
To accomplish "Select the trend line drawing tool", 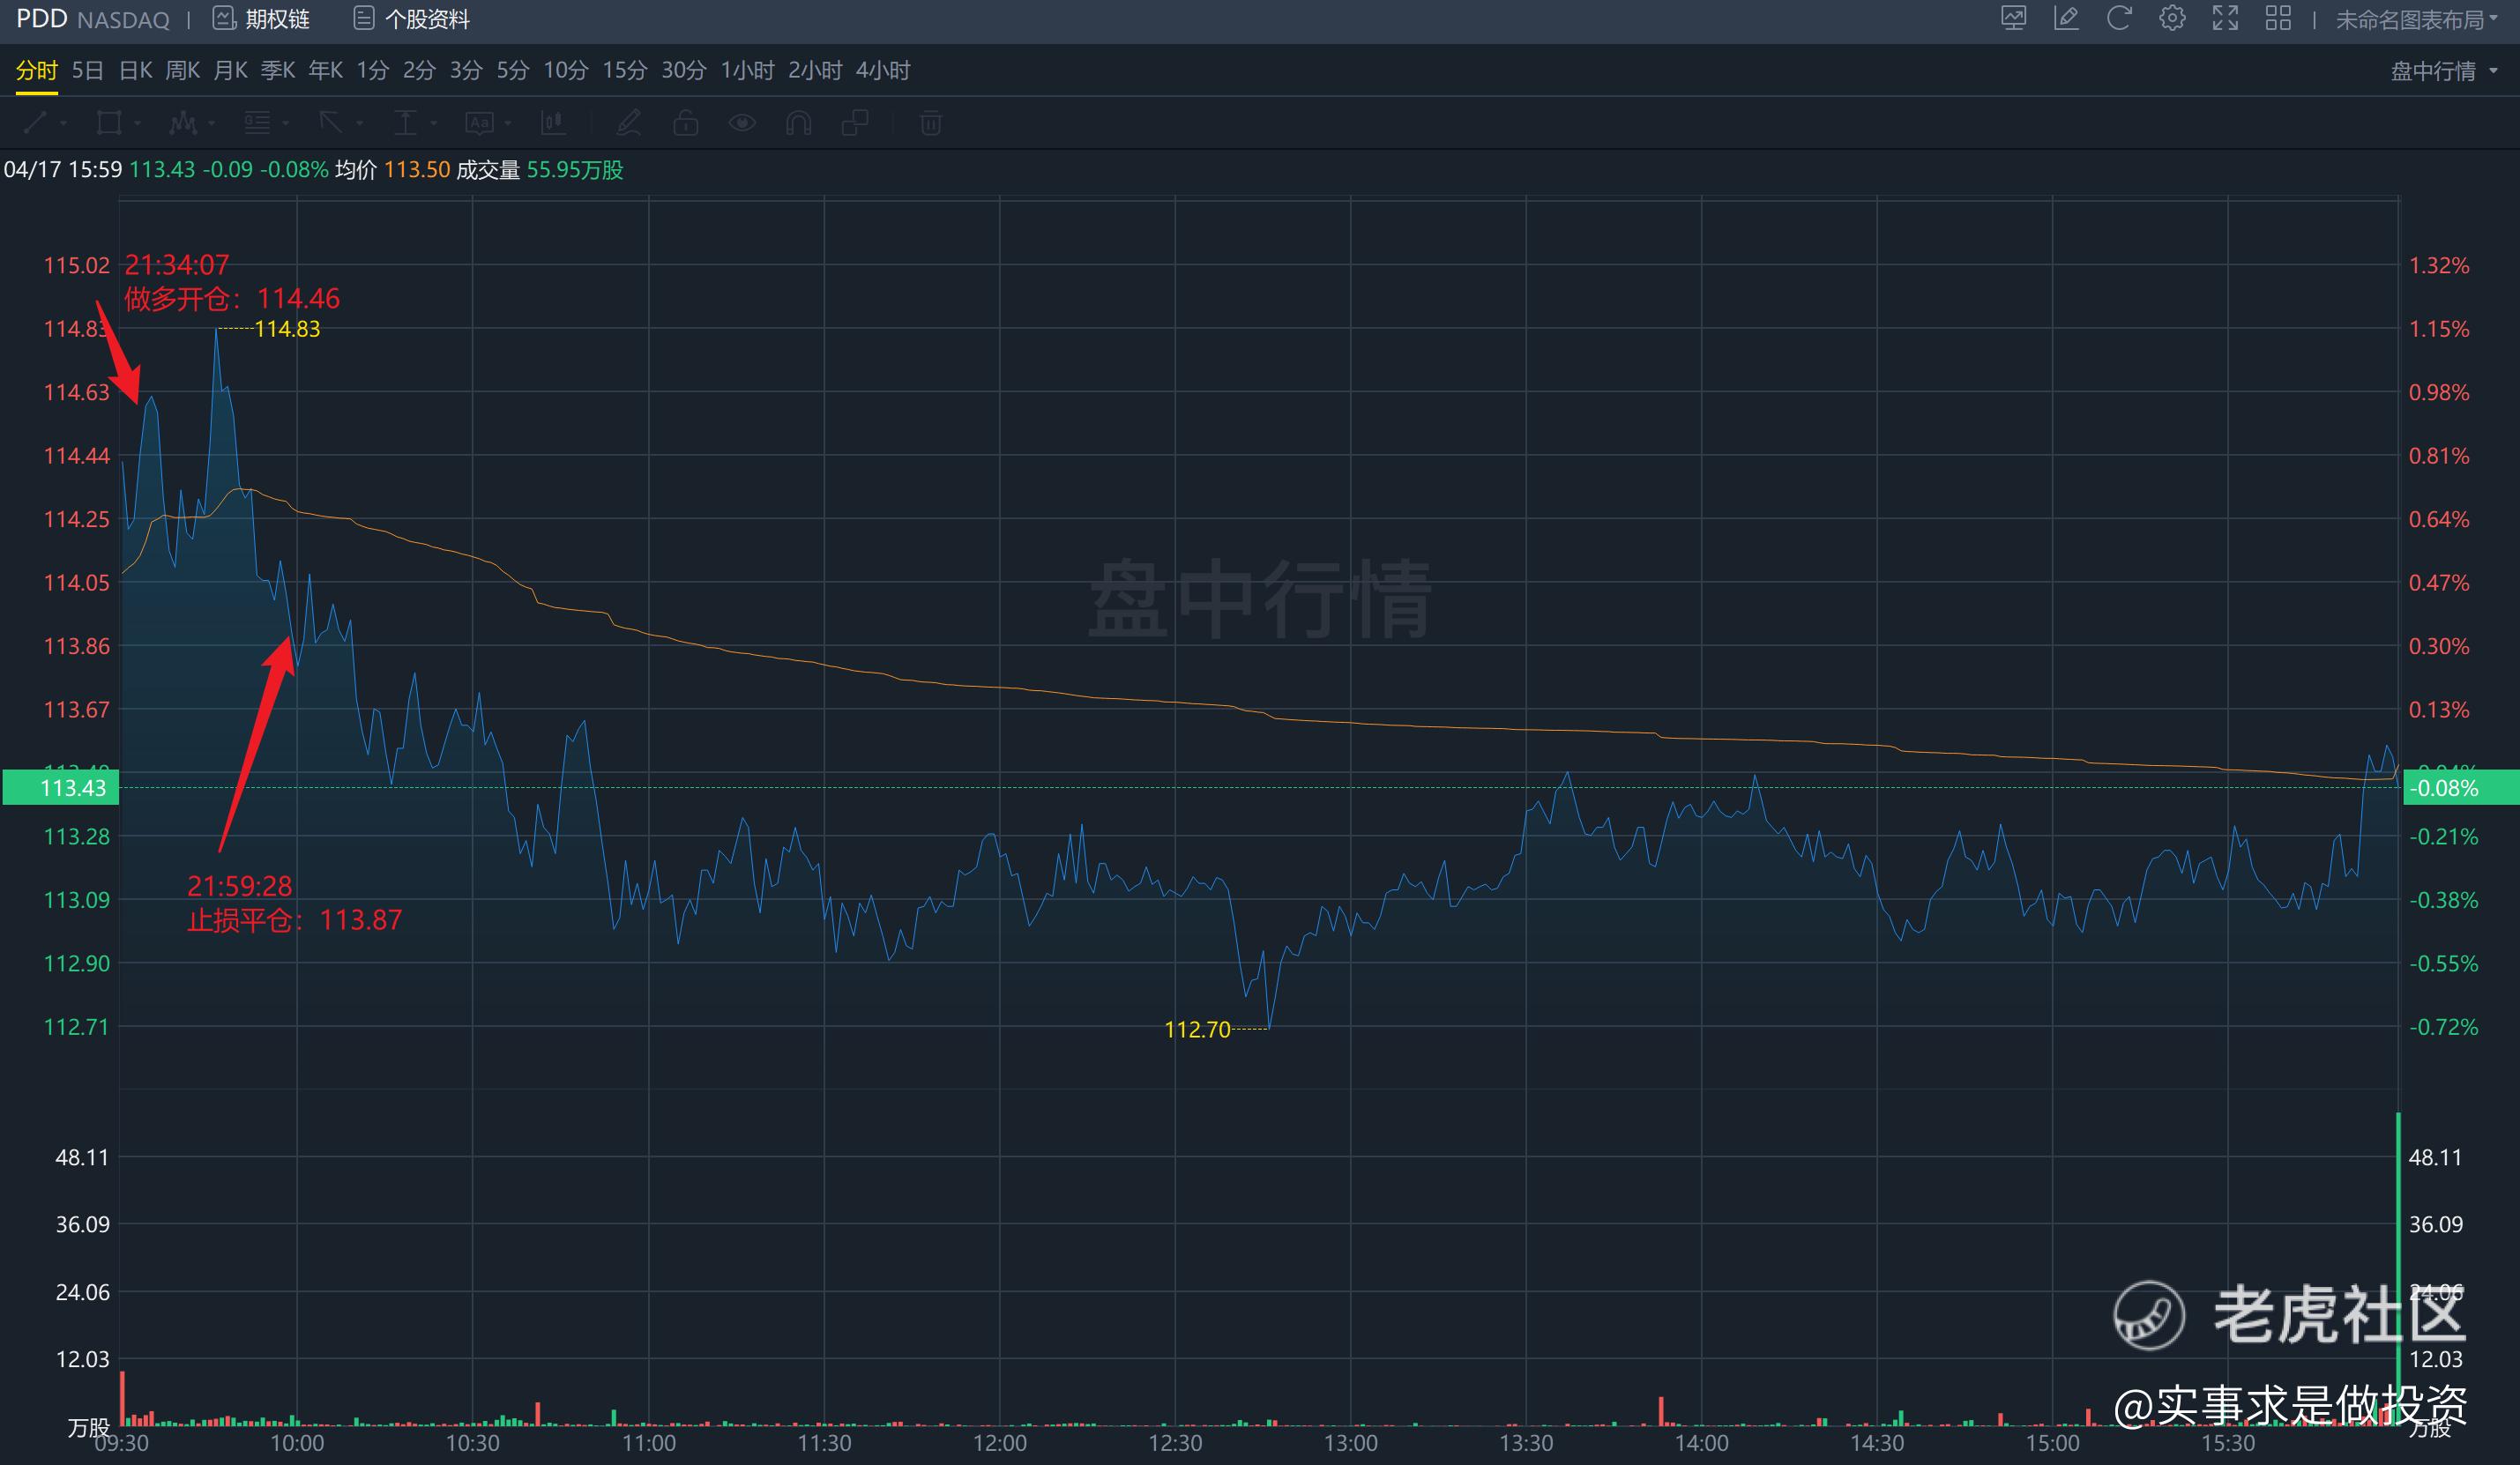I will click(x=34, y=123).
